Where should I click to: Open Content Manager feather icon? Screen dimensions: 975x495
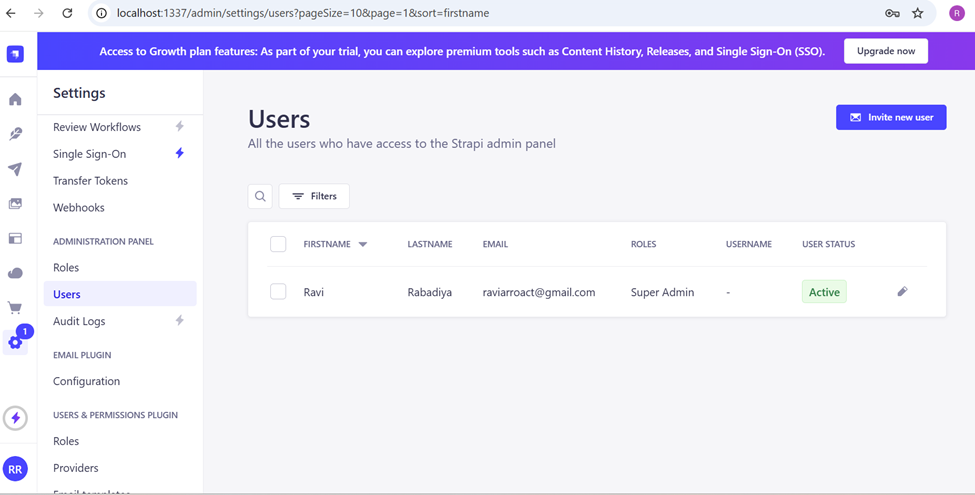(15, 134)
